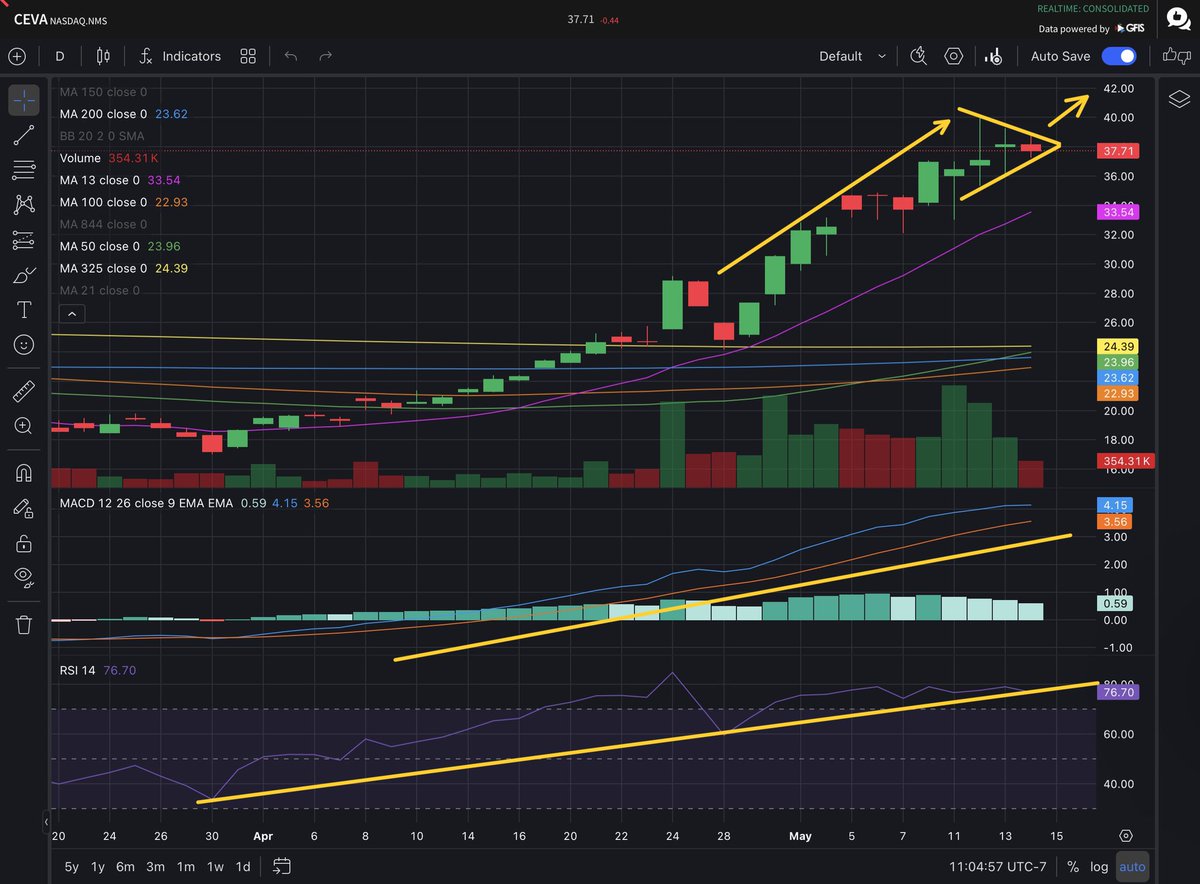Select the MA 325 close indicator legend
The image size is (1200, 884).
pyautogui.click(x=124, y=268)
